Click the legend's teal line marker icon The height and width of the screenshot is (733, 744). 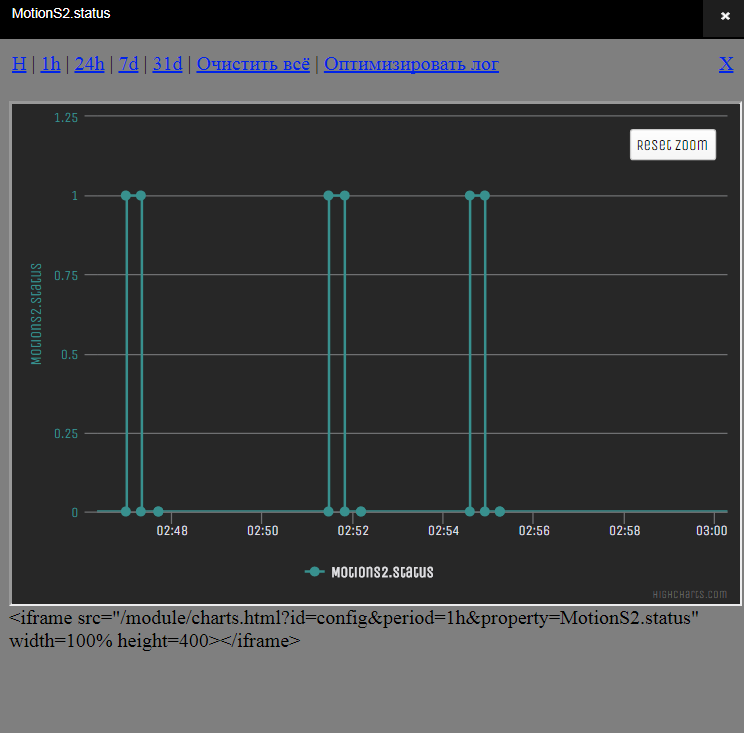(315, 572)
